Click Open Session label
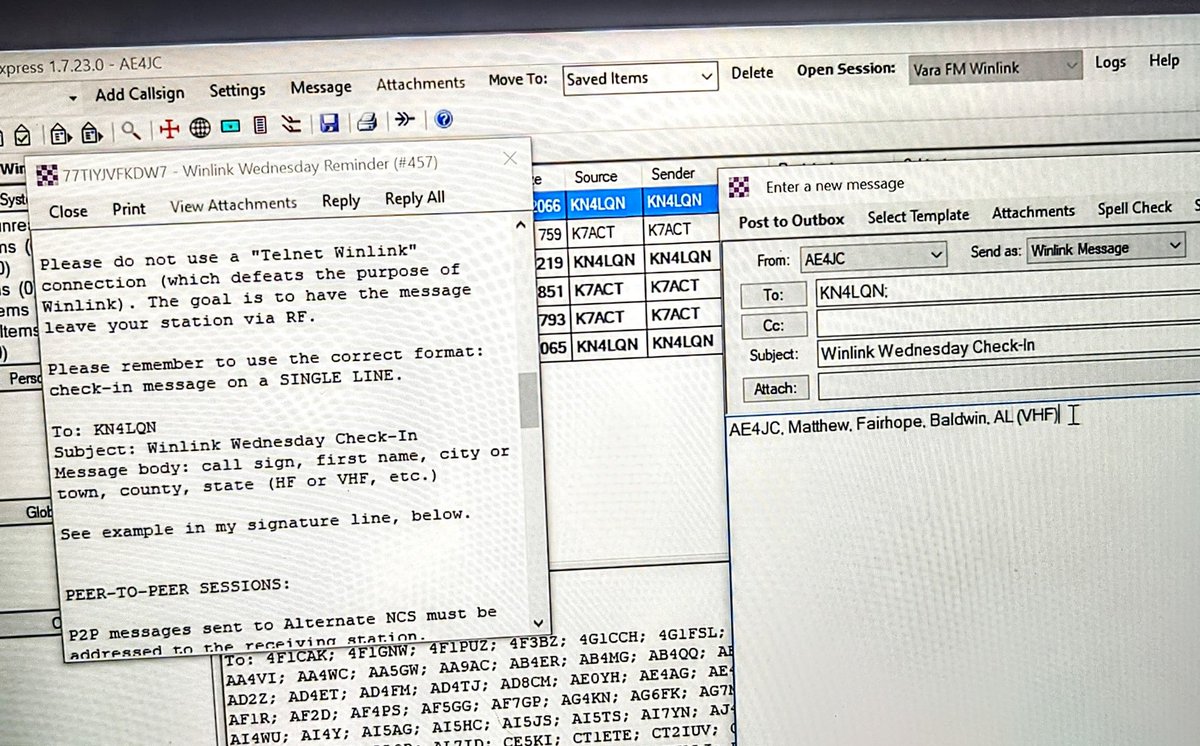1200x746 pixels. point(846,70)
